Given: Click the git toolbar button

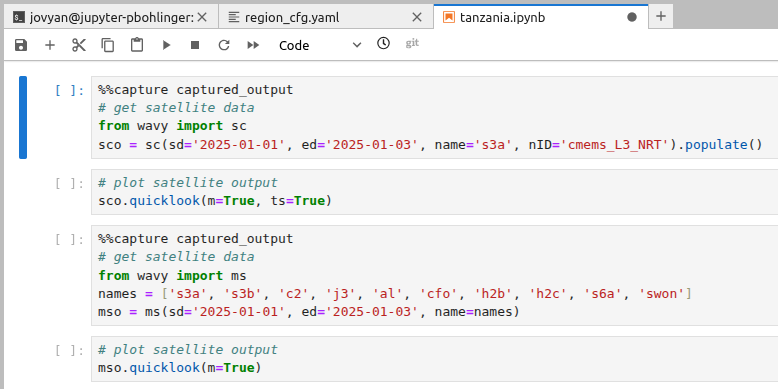Looking at the screenshot, I should [x=412, y=43].
